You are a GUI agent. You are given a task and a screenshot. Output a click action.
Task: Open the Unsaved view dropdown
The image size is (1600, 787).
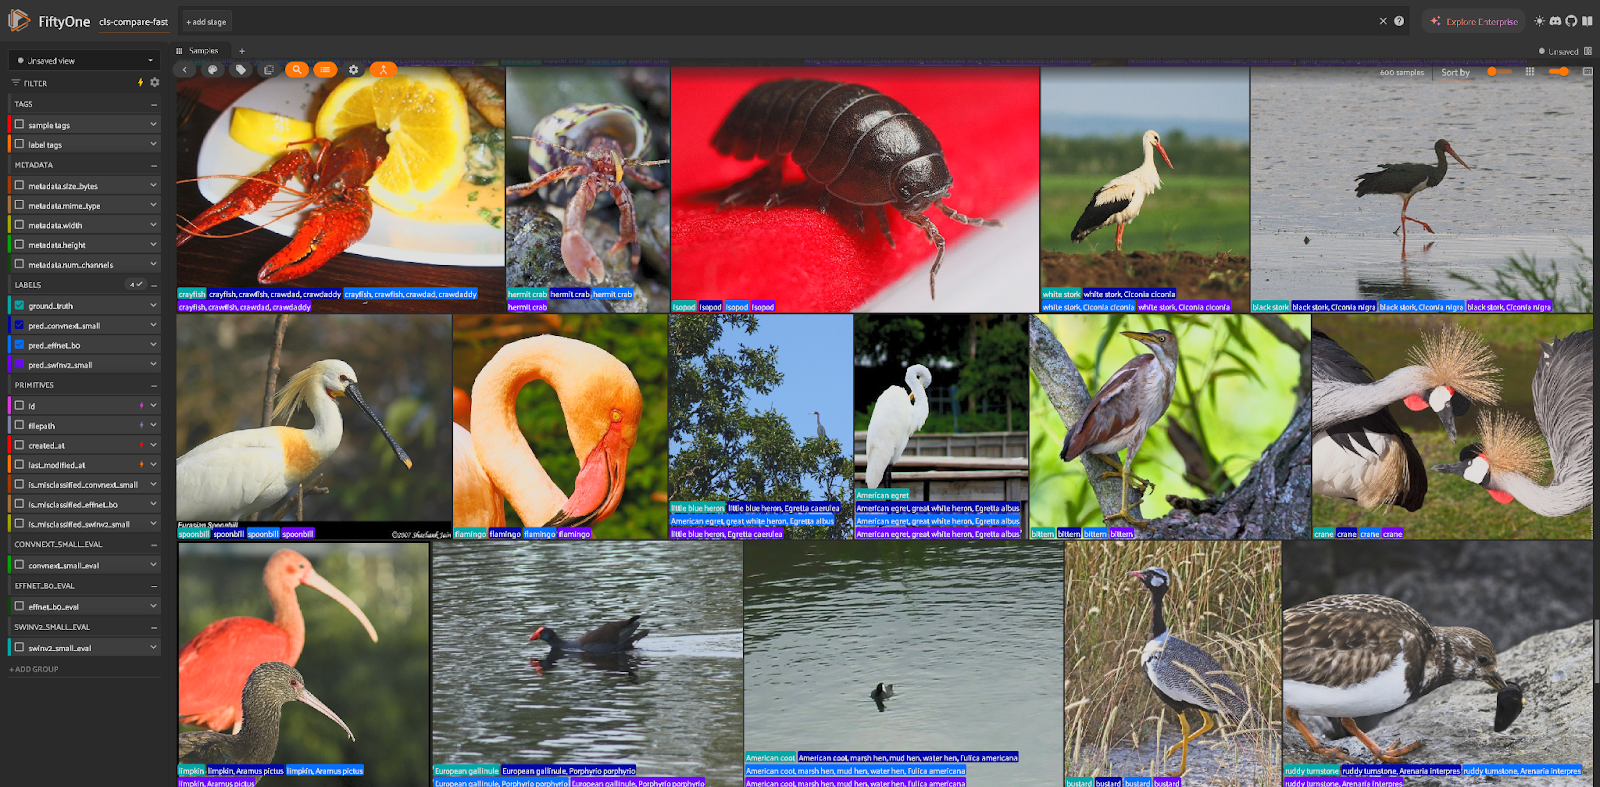[85, 60]
